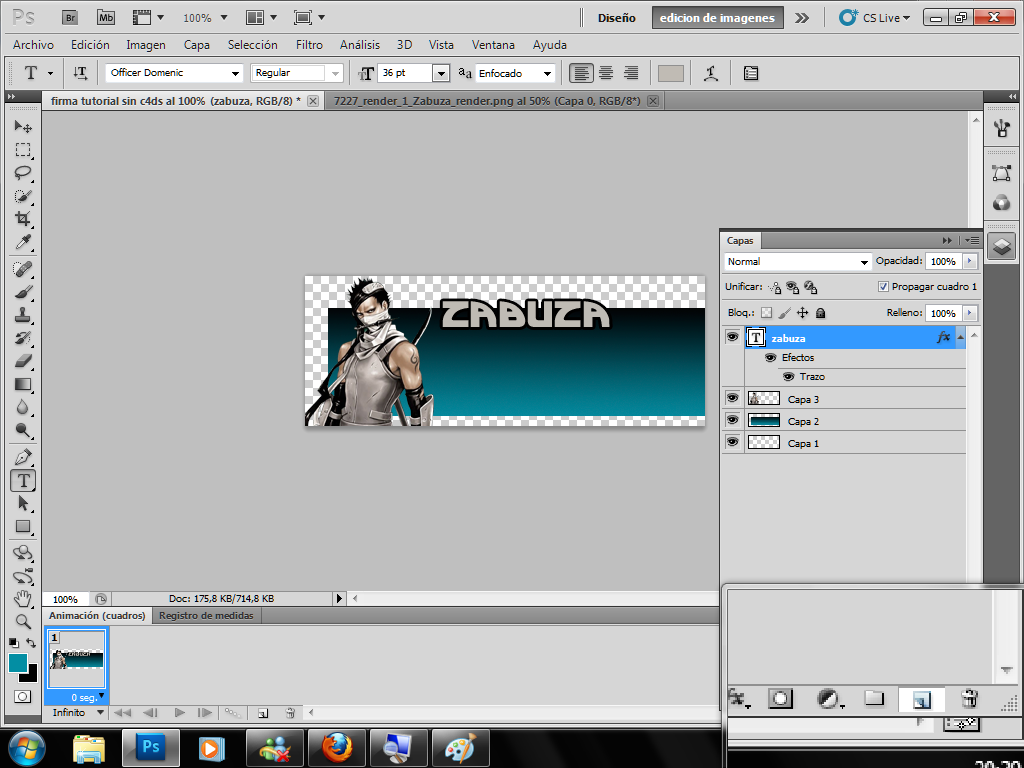1024x768 pixels.
Task: Select the Brush tool
Action: 23,292
